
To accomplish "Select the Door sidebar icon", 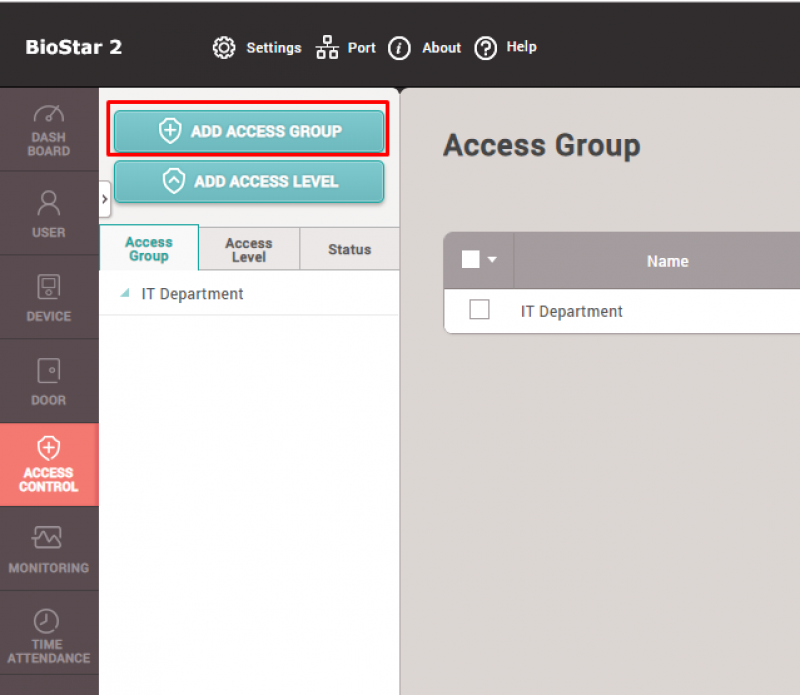I will click(x=48, y=371).
